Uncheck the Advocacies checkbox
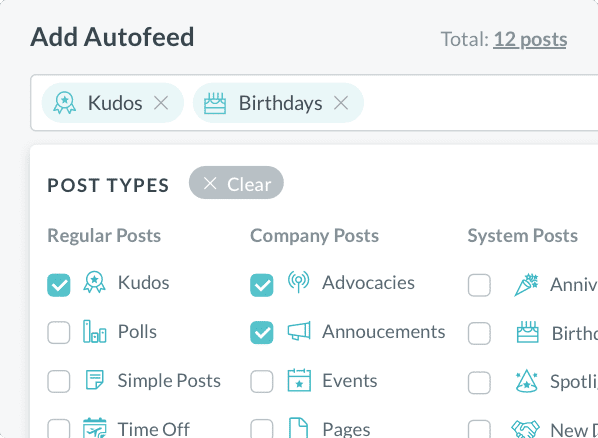Screen dimensions: 598x438 click(262, 285)
